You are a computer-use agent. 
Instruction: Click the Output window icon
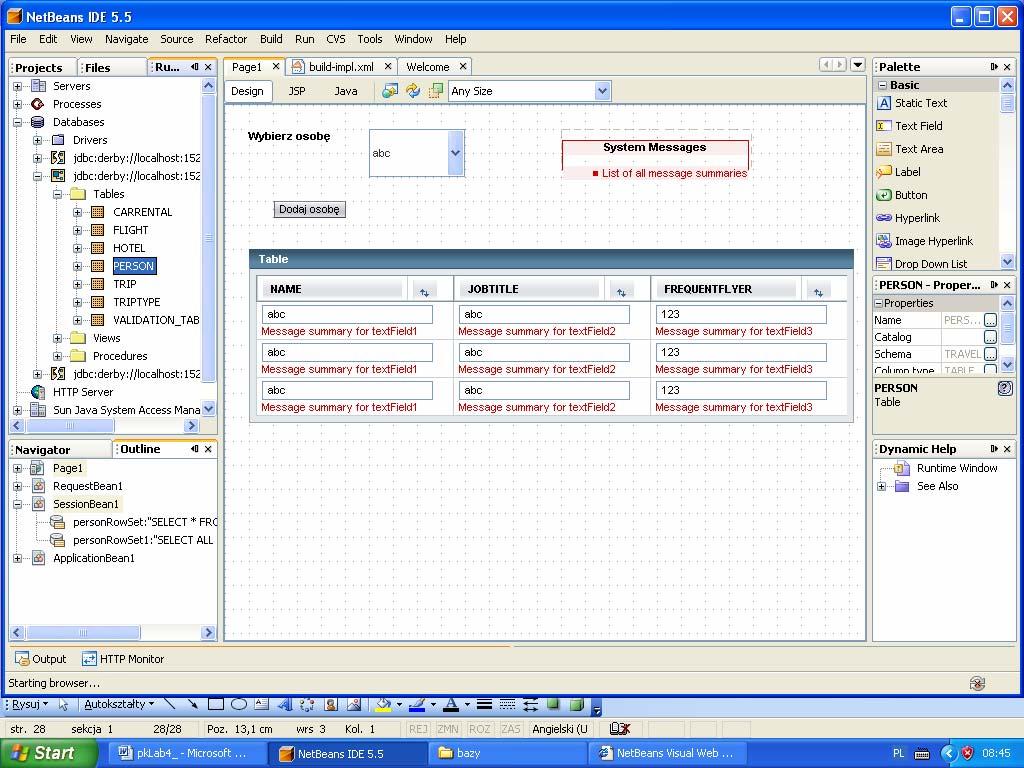point(22,659)
